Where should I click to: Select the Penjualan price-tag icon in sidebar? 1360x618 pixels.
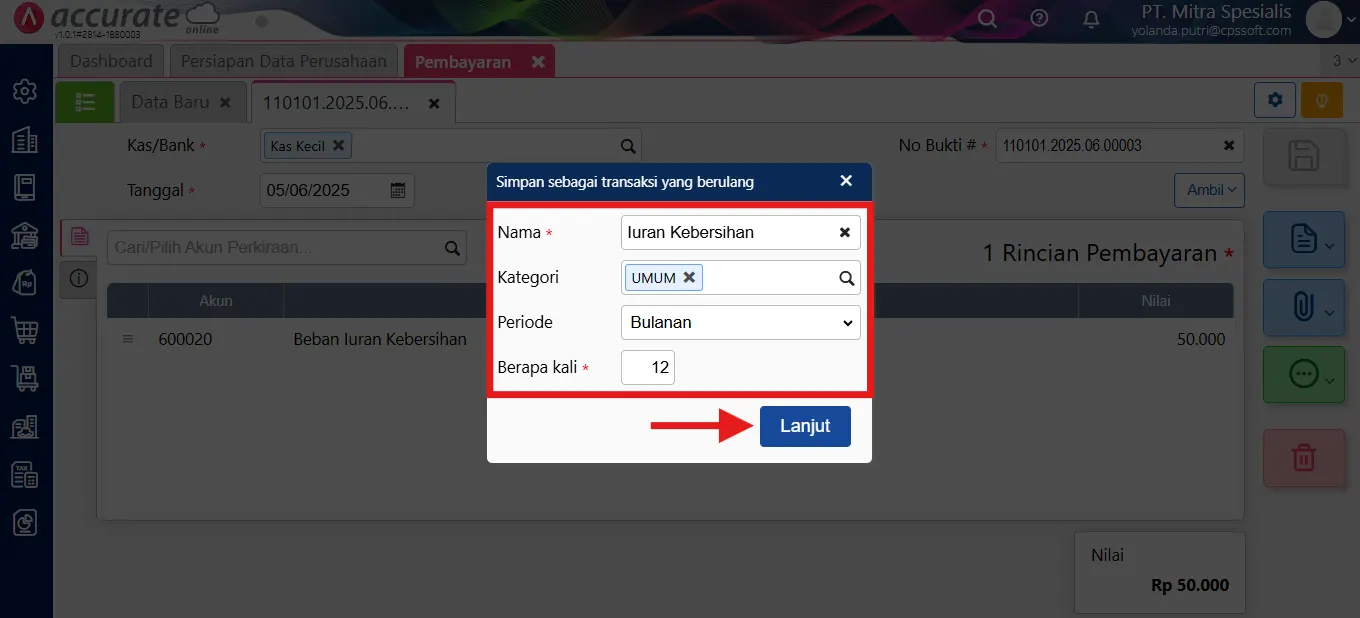[25, 283]
